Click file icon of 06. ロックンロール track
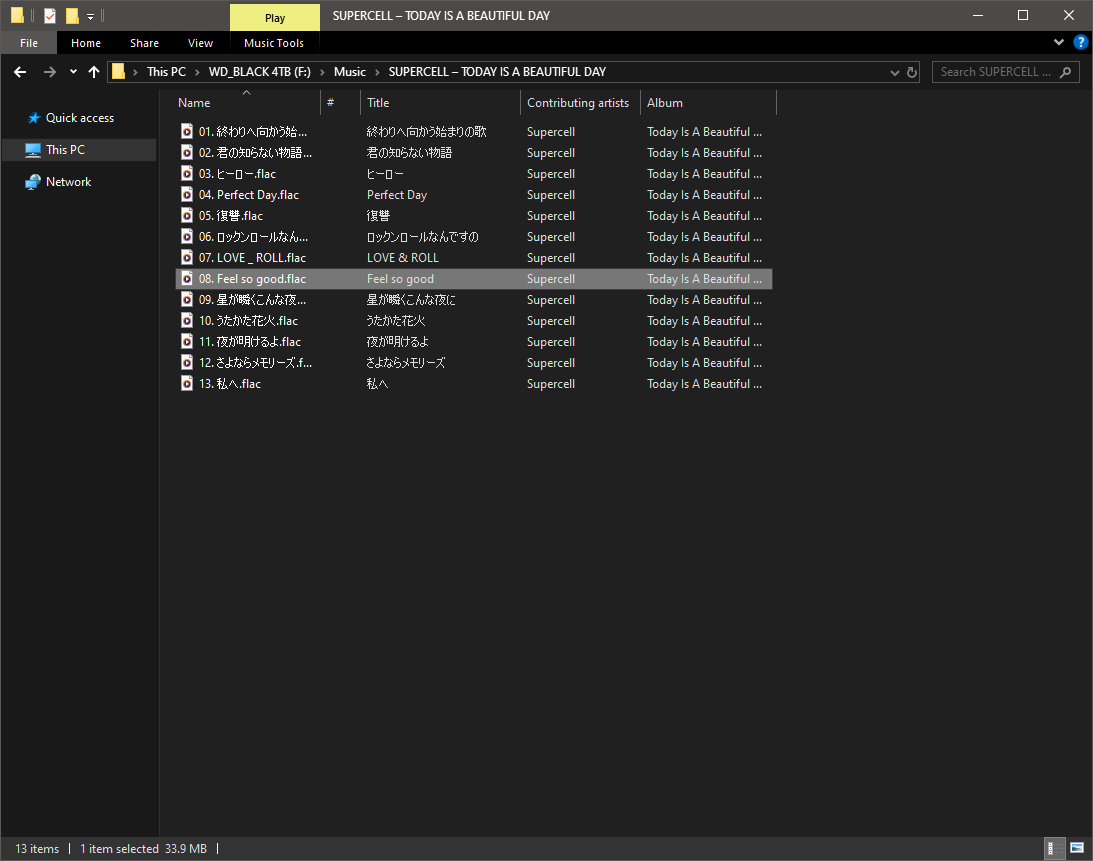The height and width of the screenshot is (861, 1093). click(187, 236)
